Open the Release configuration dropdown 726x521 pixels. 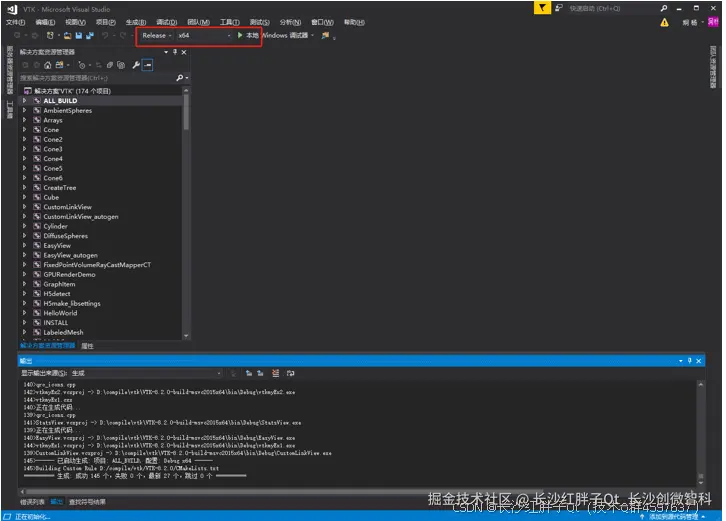[156, 35]
